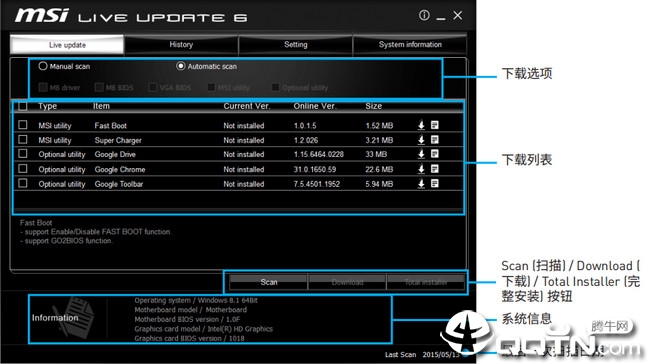
Task: Open Google Chrome details notes icon
Action: pyautogui.click(x=434, y=168)
